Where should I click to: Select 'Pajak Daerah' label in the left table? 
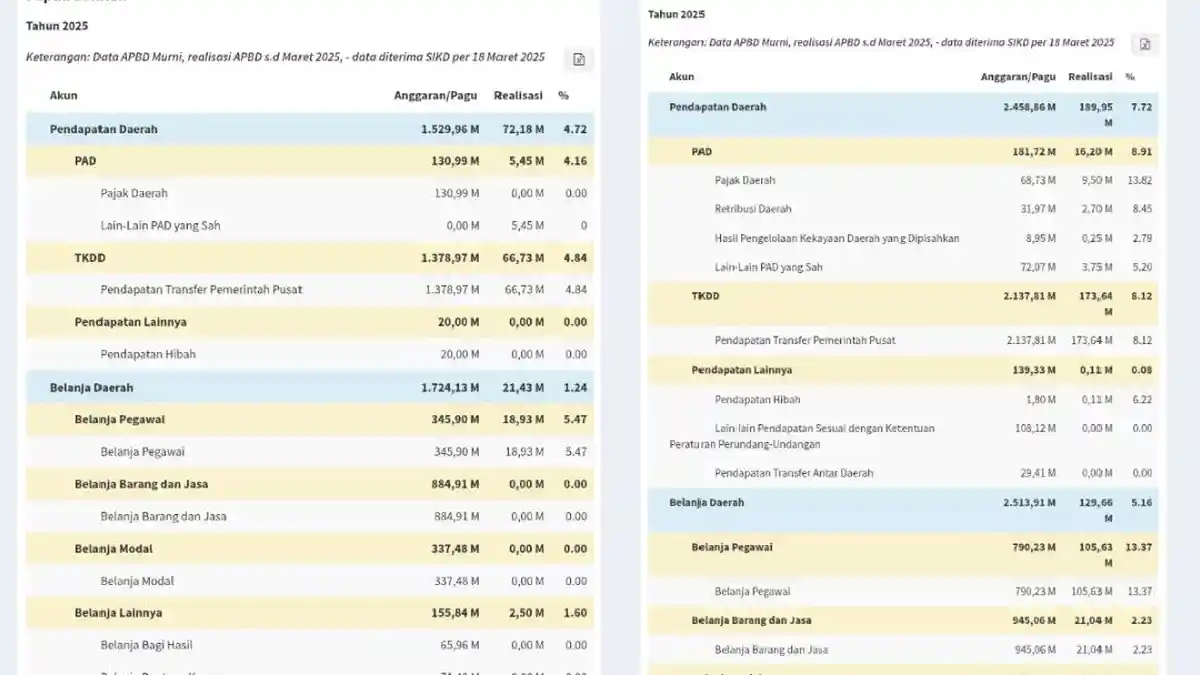click(134, 193)
